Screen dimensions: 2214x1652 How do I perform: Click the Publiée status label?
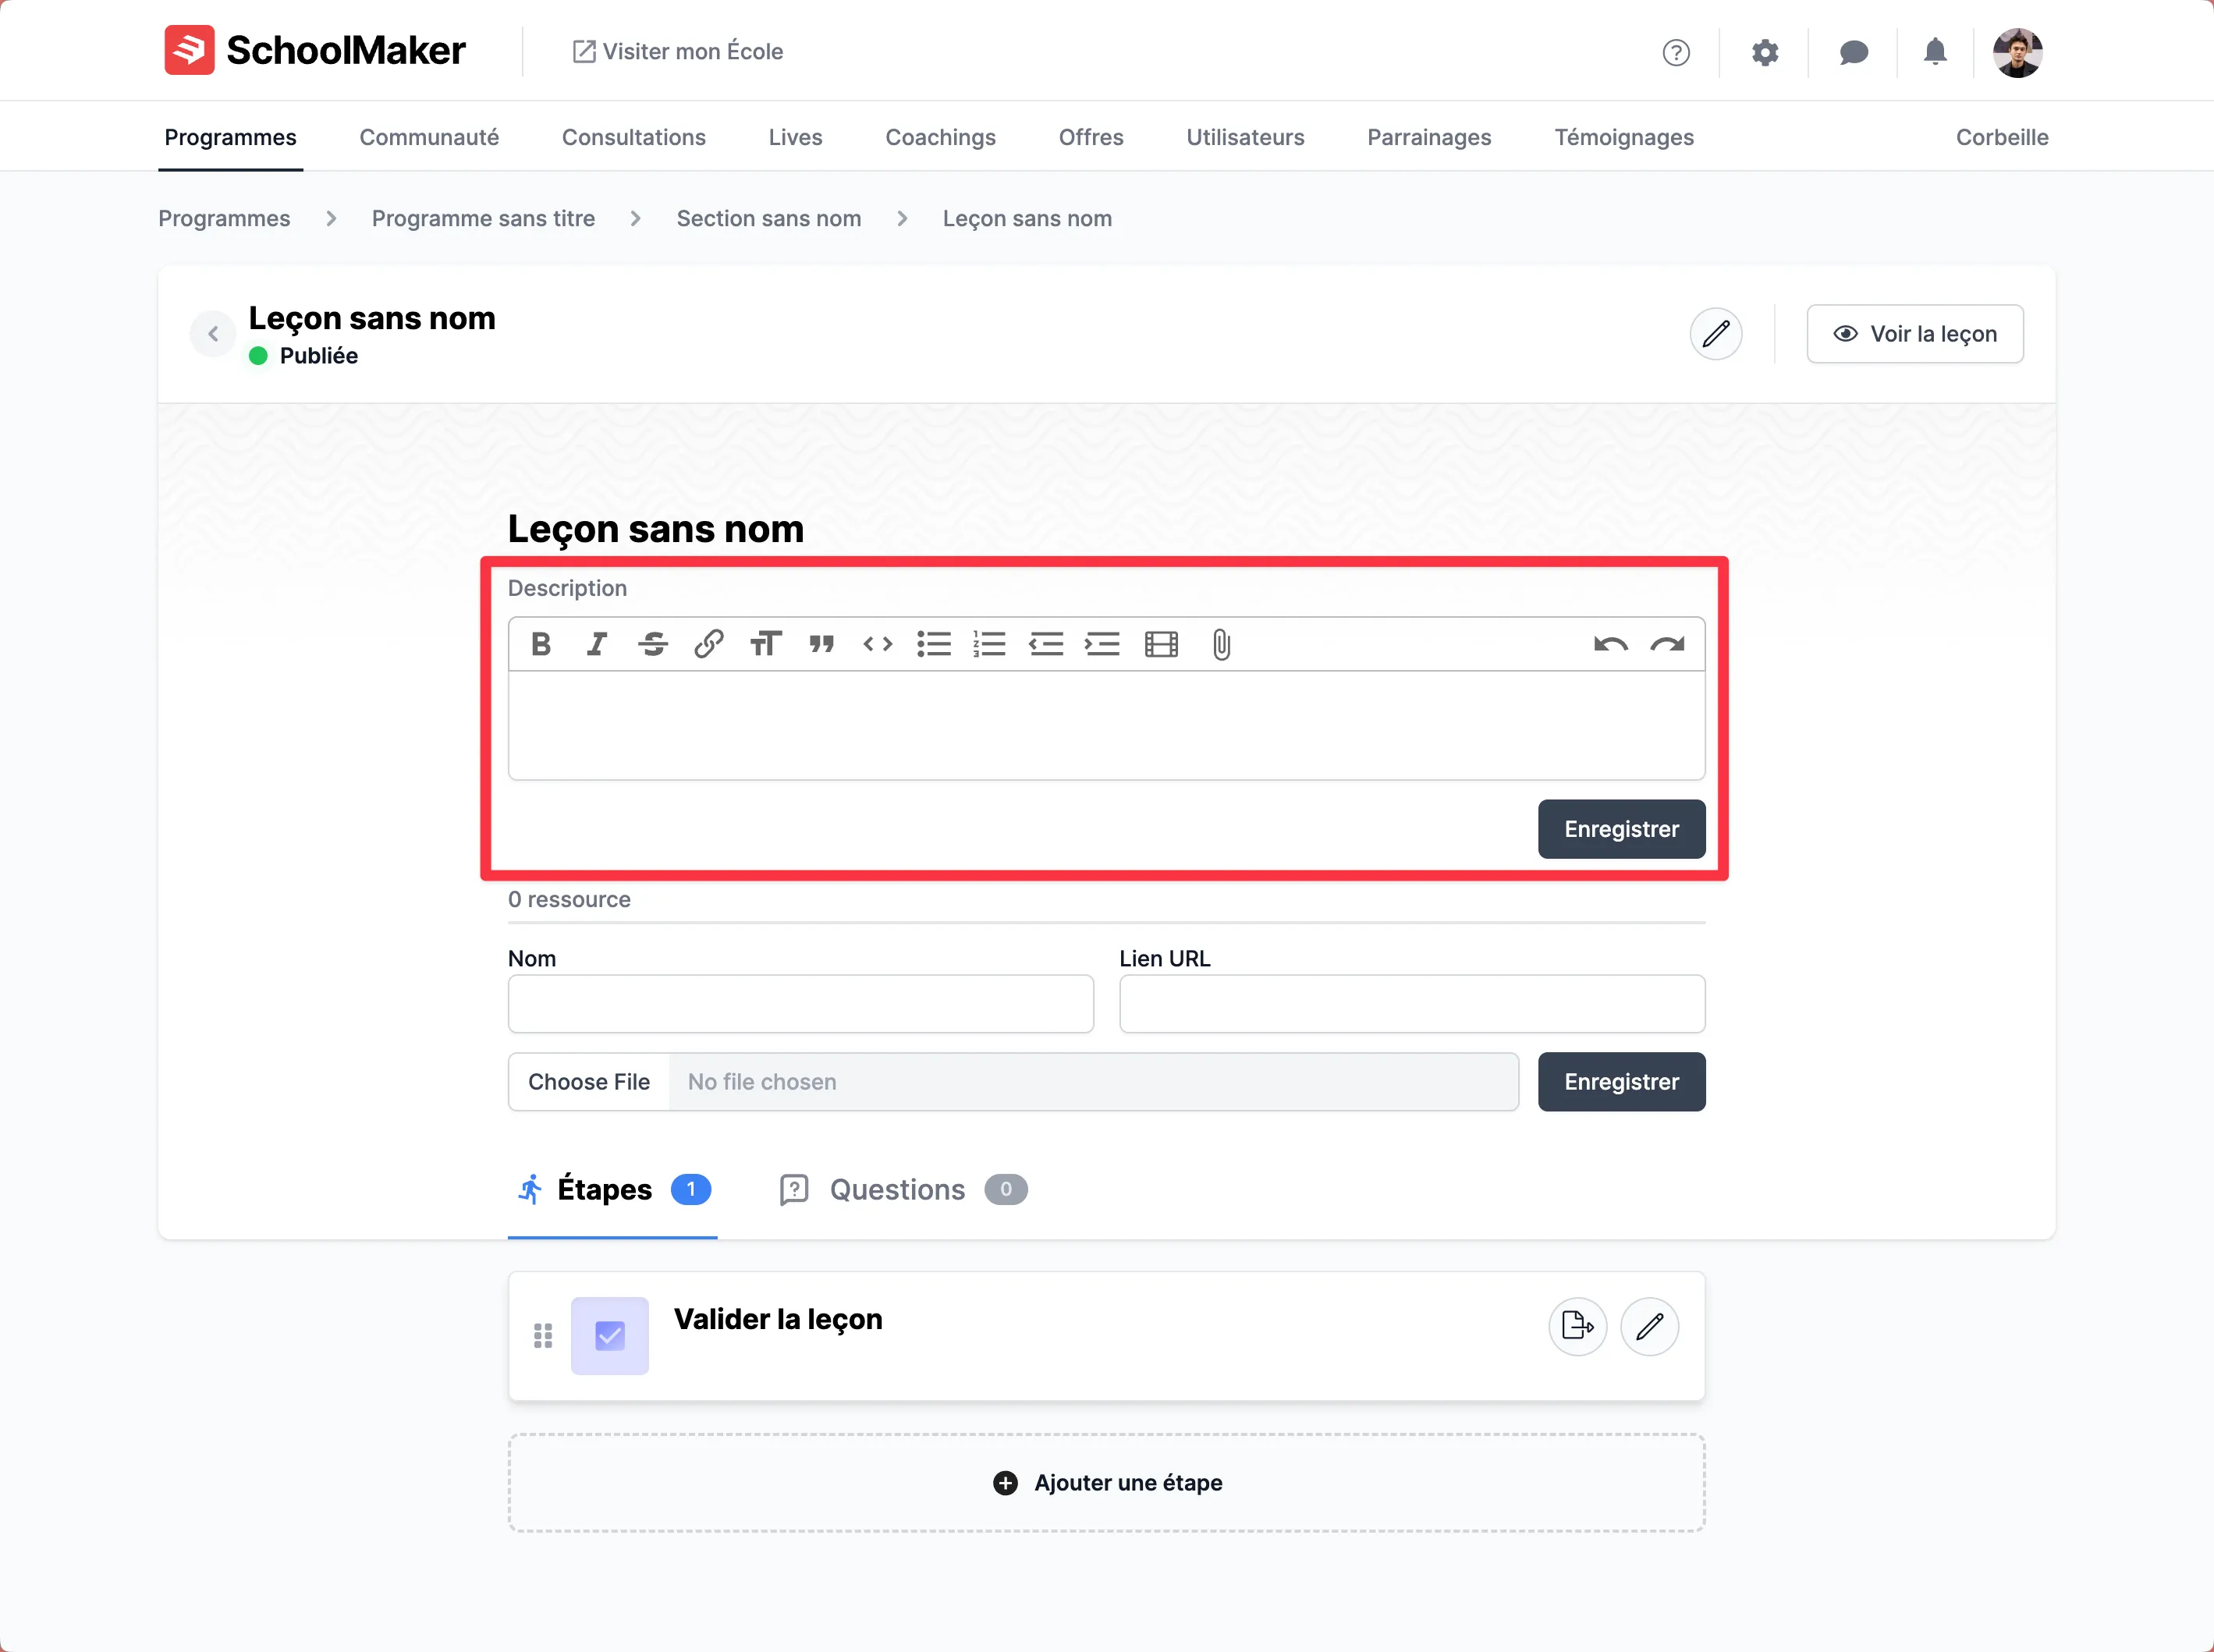click(318, 356)
